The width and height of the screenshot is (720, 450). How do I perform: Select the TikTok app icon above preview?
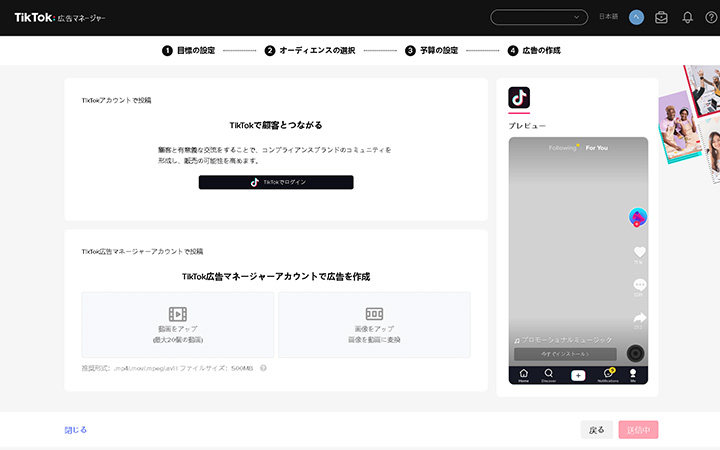tap(519, 97)
